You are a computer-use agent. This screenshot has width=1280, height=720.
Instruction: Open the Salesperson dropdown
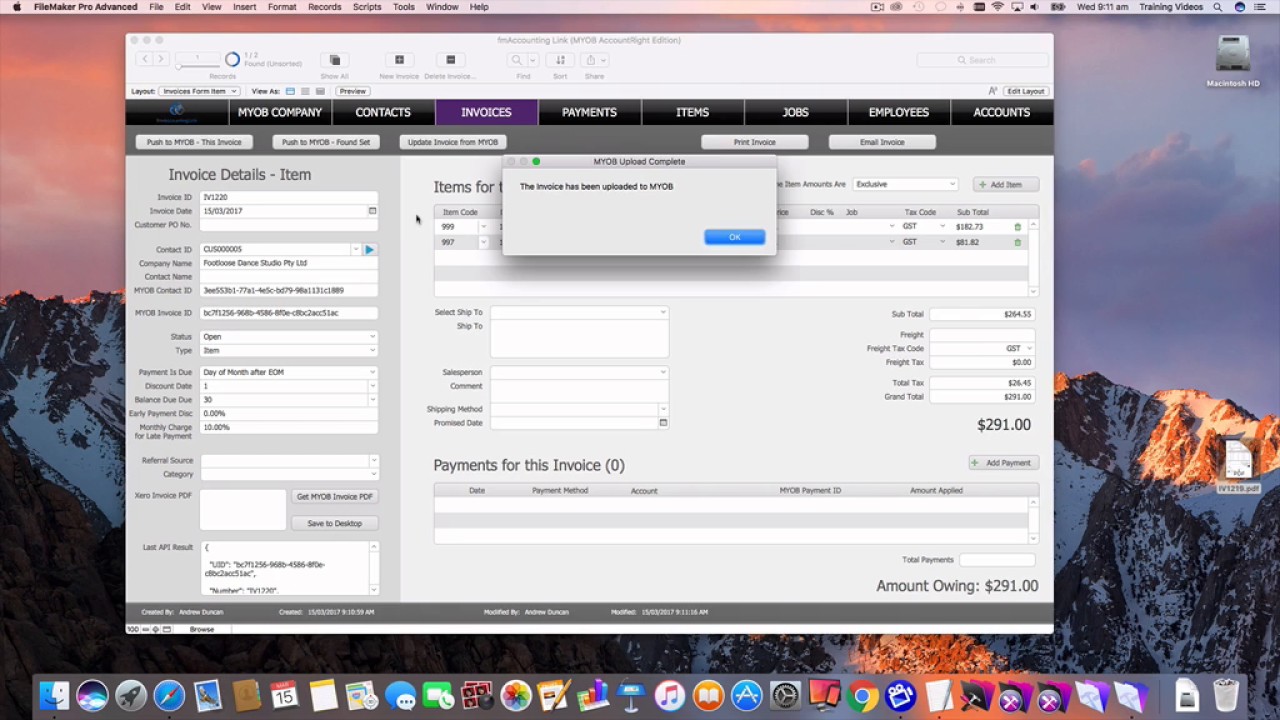pyautogui.click(x=579, y=372)
